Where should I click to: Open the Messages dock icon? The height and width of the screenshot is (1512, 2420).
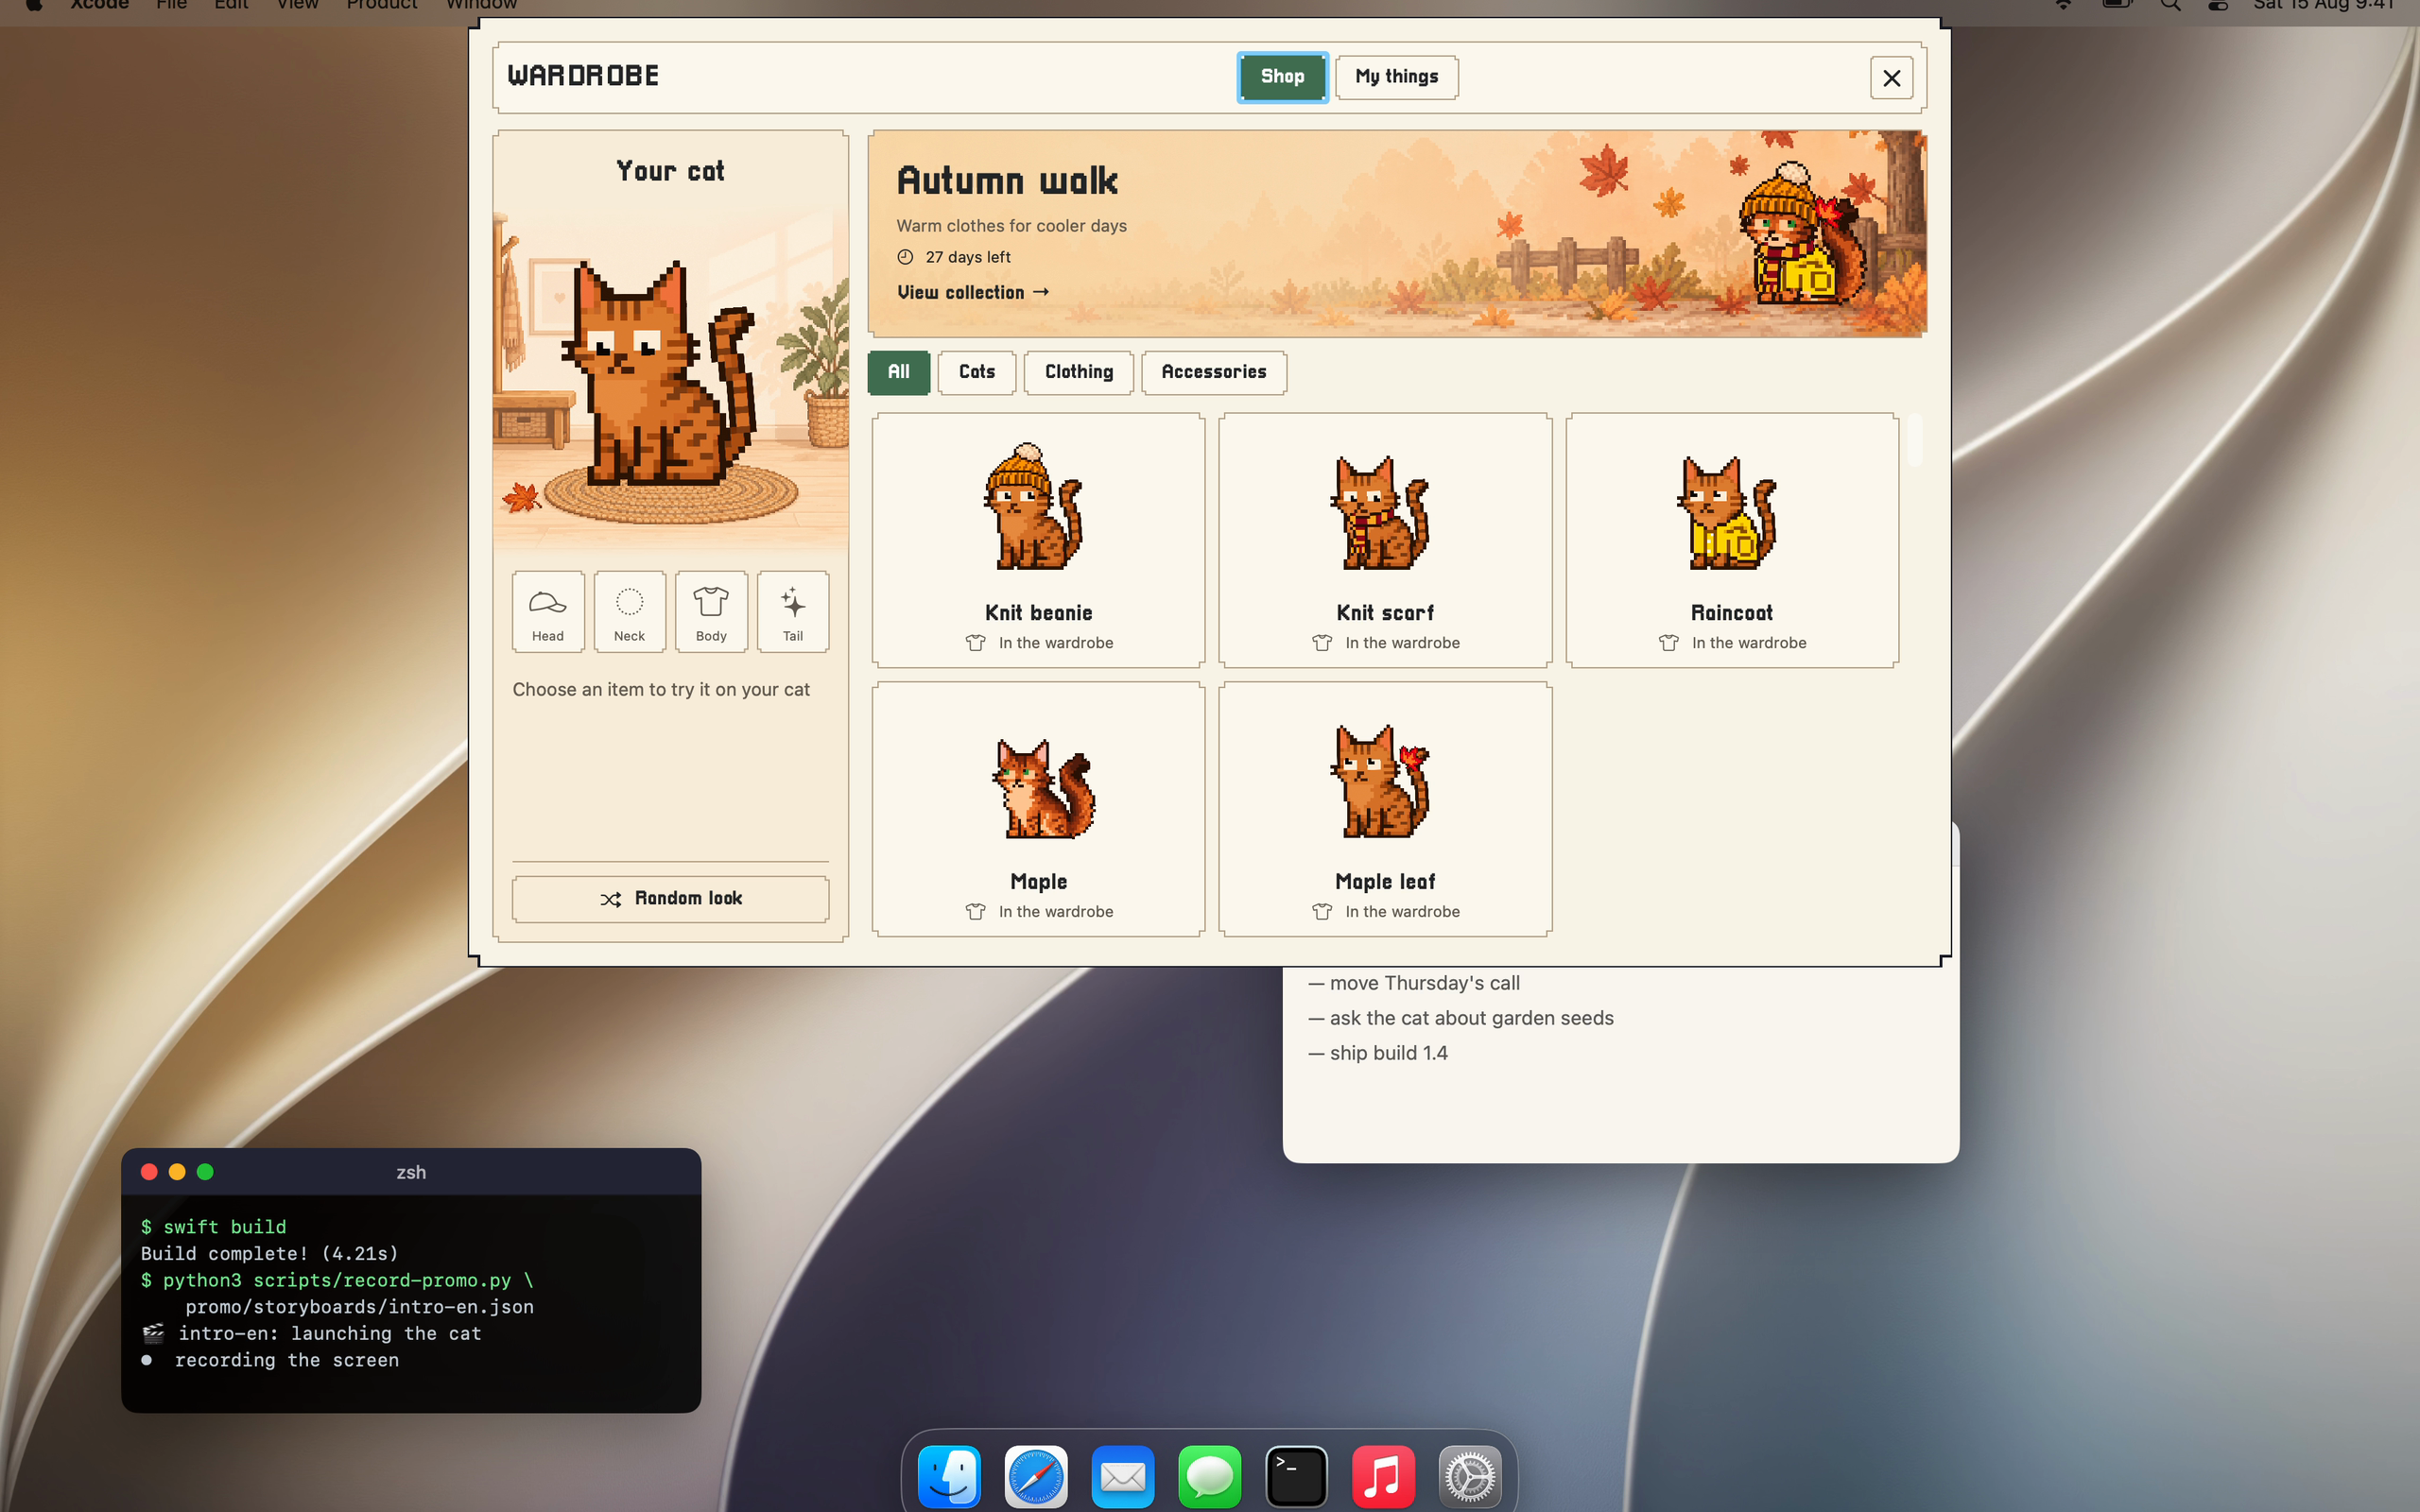click(x=1210, y=1475)
